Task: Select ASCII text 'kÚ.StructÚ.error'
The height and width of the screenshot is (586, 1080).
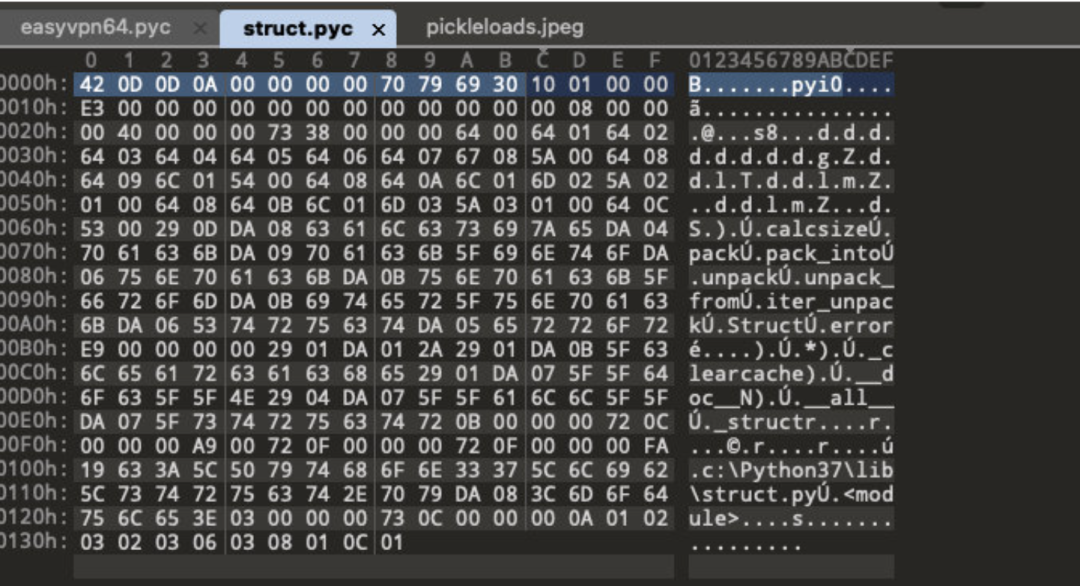Action: coord(791,326)
